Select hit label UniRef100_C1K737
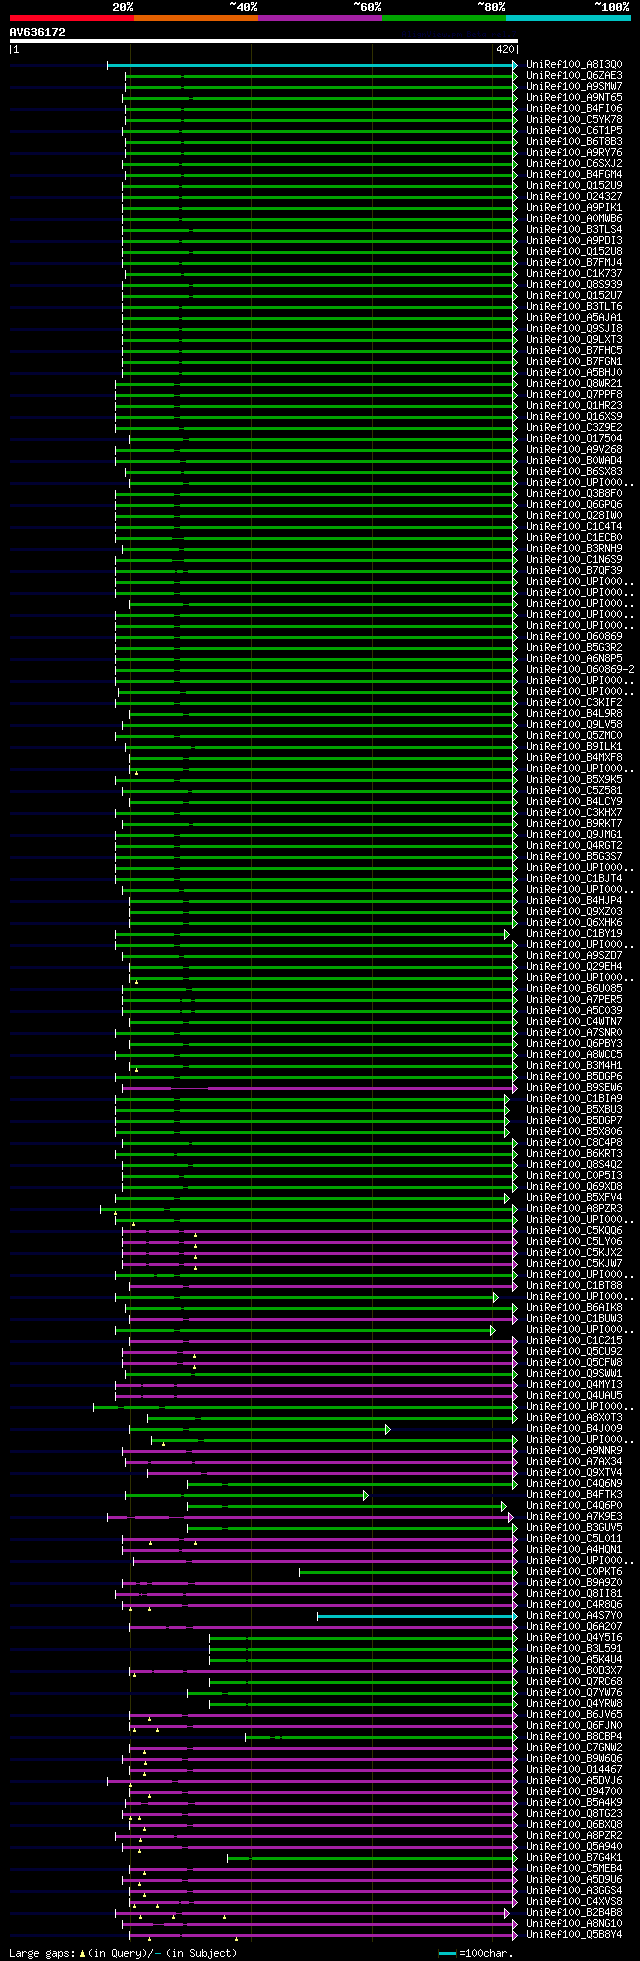 tap(574, 274)
